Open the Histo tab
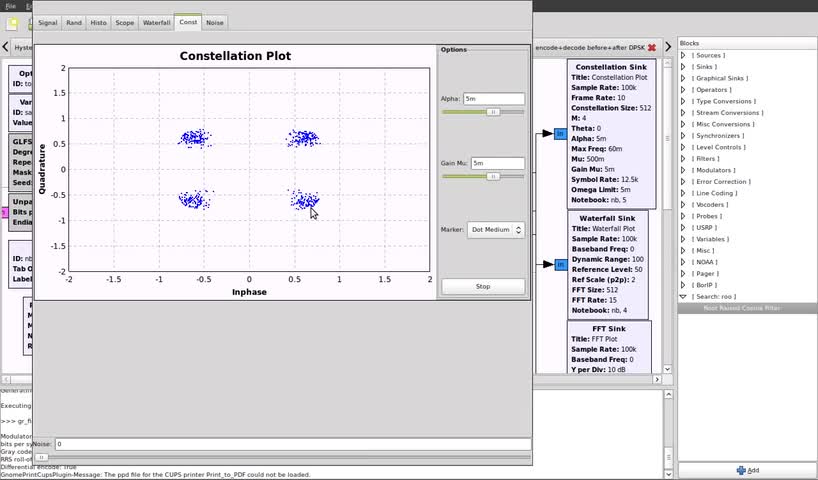The image size is (818, 480). click(98, 23)
